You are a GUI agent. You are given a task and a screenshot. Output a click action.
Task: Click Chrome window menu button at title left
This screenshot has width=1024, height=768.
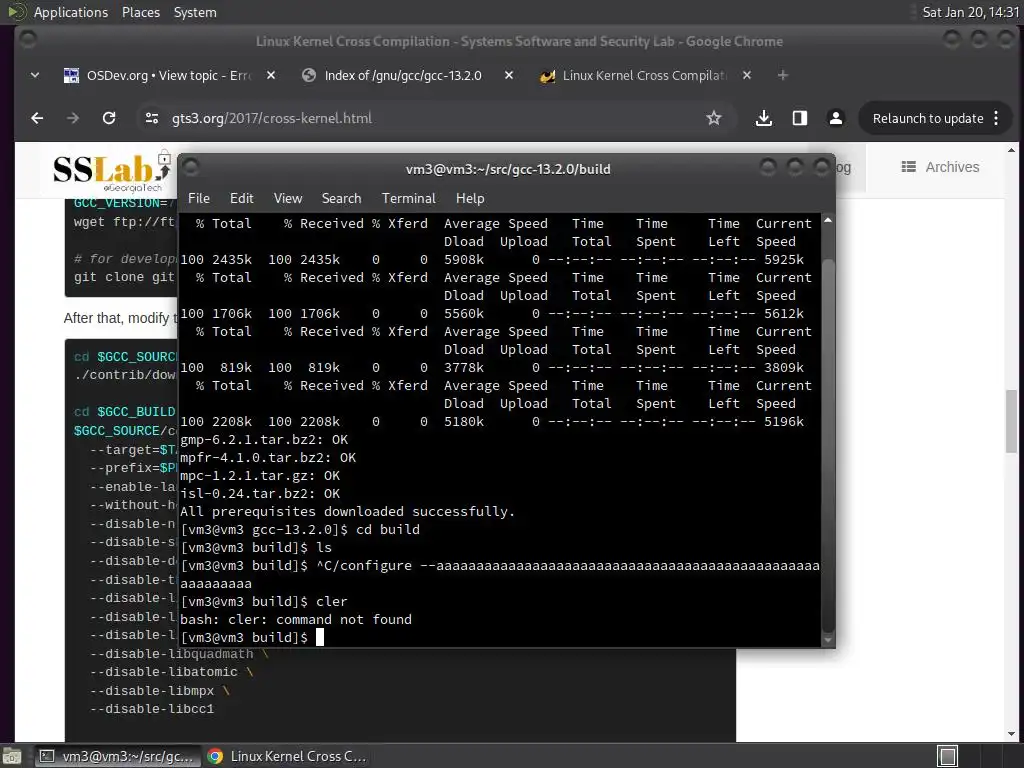tap(27, 40)
